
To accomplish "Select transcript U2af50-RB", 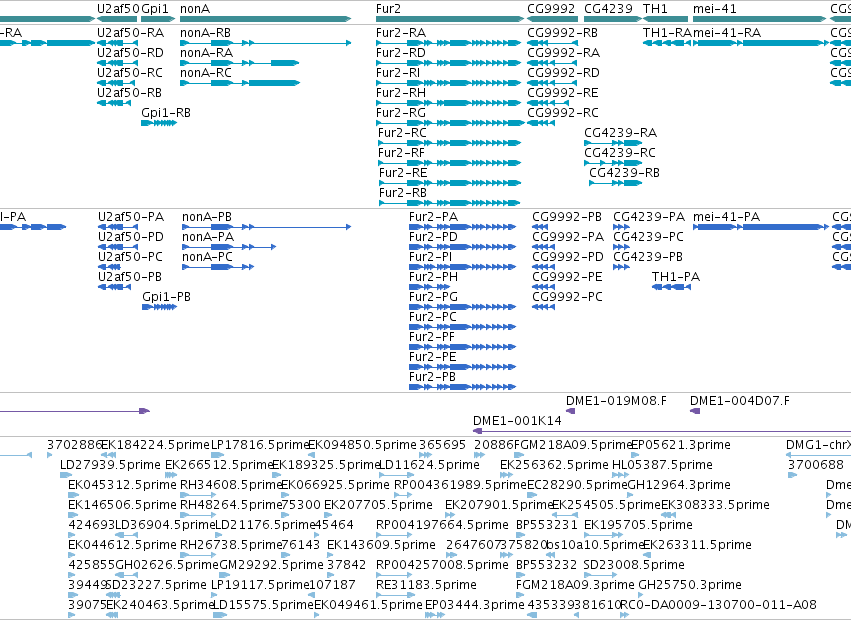I will [x=114, y=103].
